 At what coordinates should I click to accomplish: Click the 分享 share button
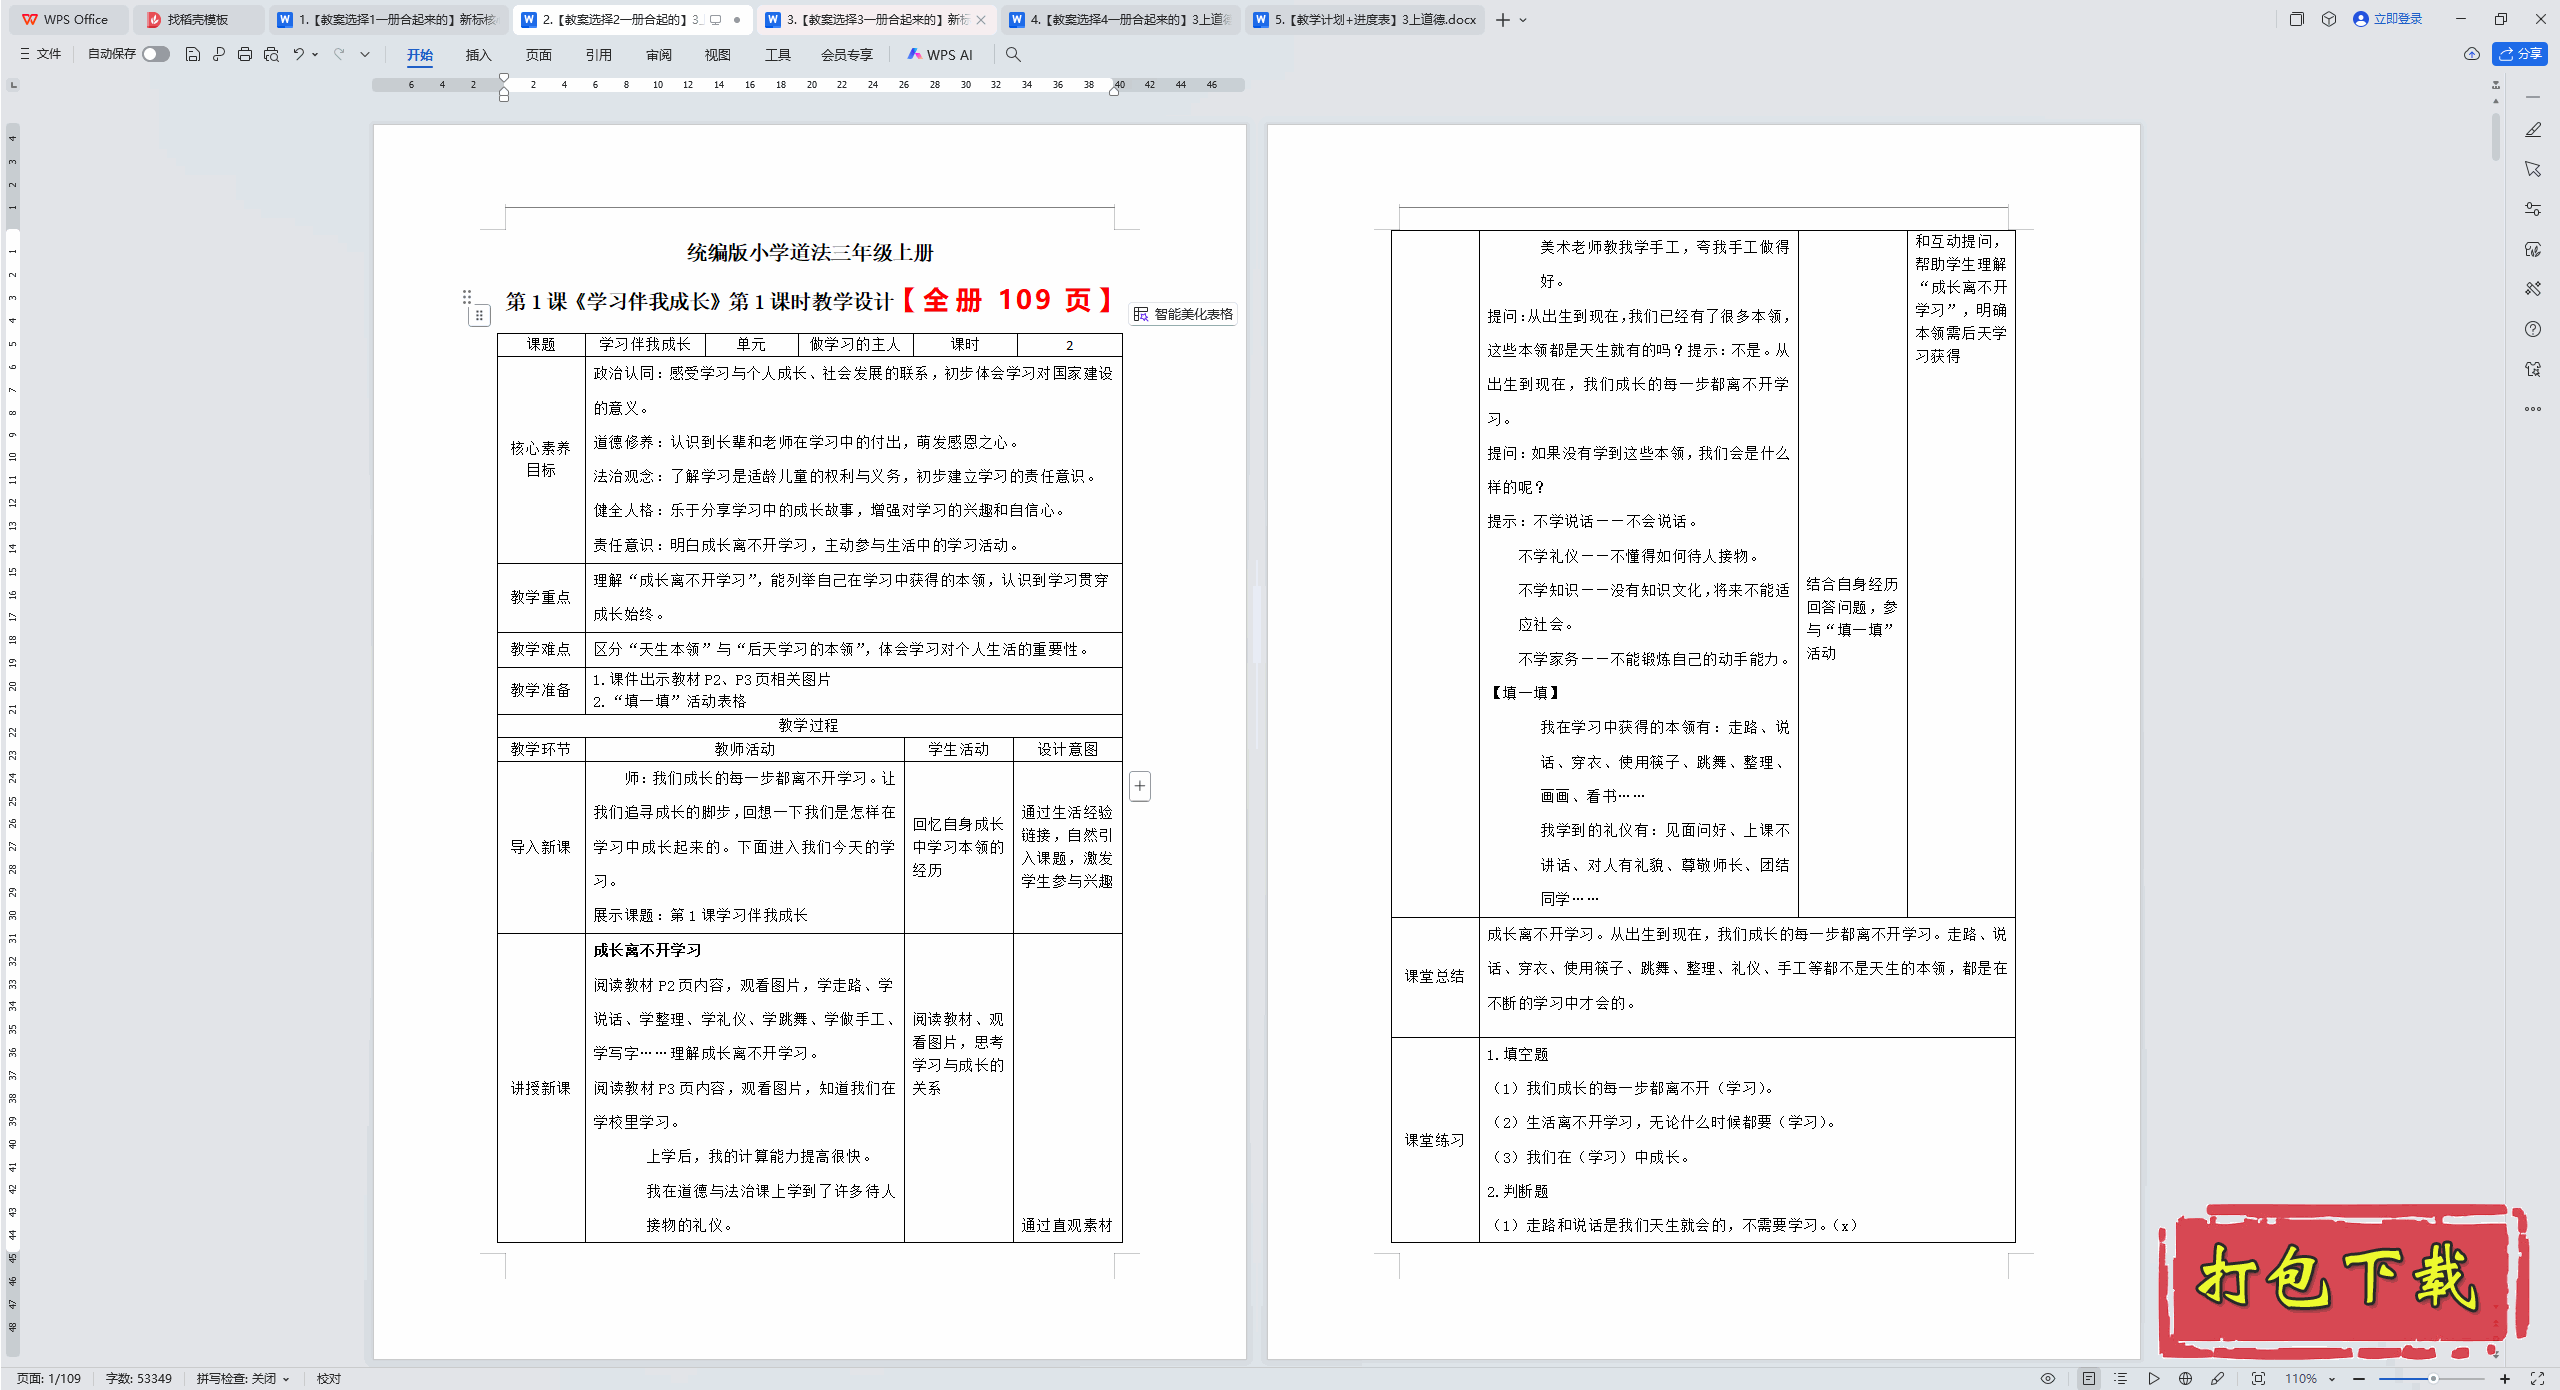click(x=2520, y=54)
